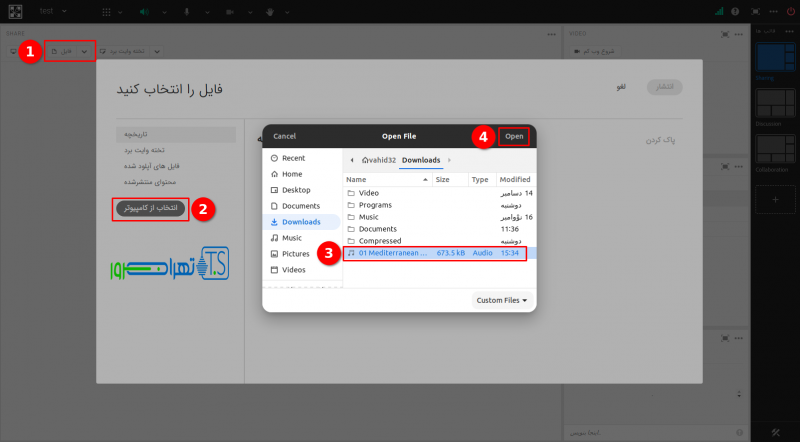The image size is (800, 442).
Task: Click the فایل share file button
Action: pyautogui.click(x=61, y=52)
